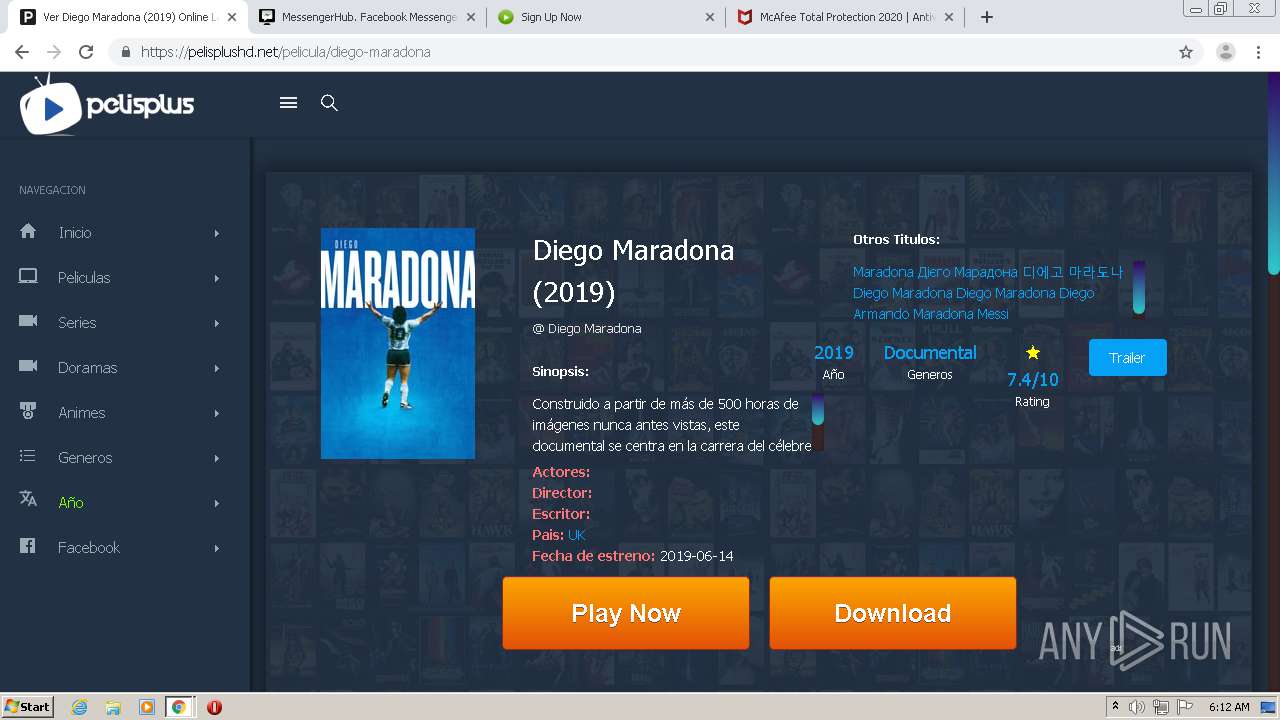
Task: Click the volume tray icon
Action: tap(1137, 707)
